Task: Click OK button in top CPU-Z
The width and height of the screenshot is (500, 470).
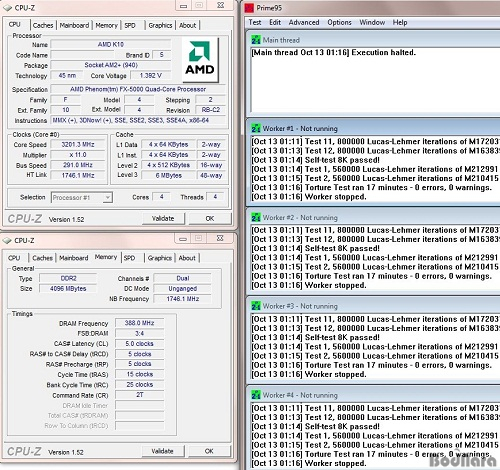Action: tap(210, 219)
